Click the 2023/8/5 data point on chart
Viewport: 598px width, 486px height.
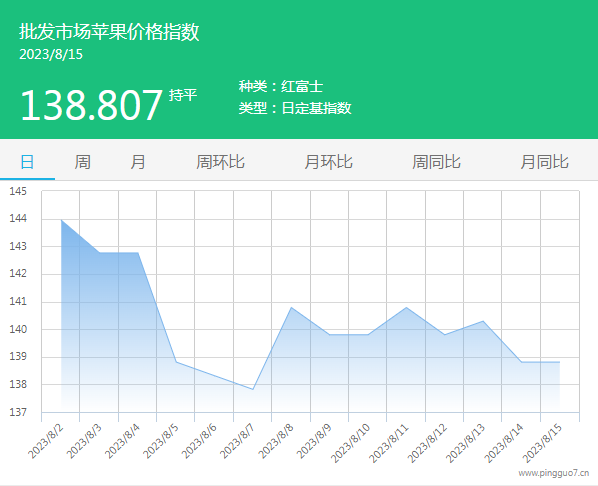pyautogui.click(x=176, y=362)
